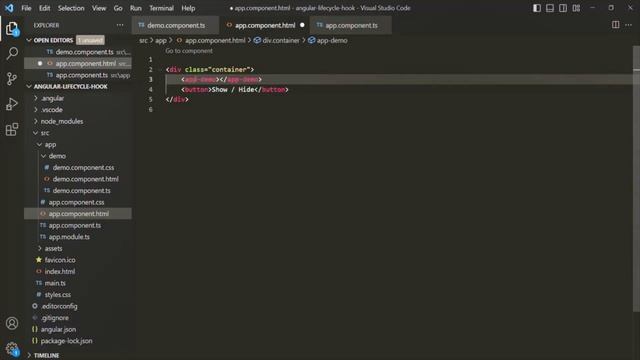
Task: Open the Selection menu
Action: (x=71, y=8)
